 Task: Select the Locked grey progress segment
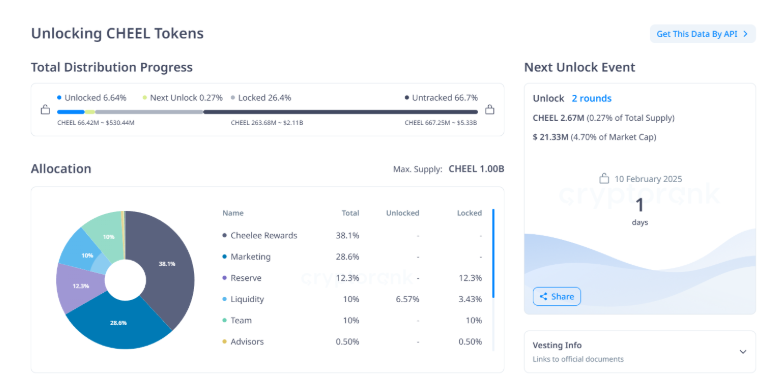149,112
